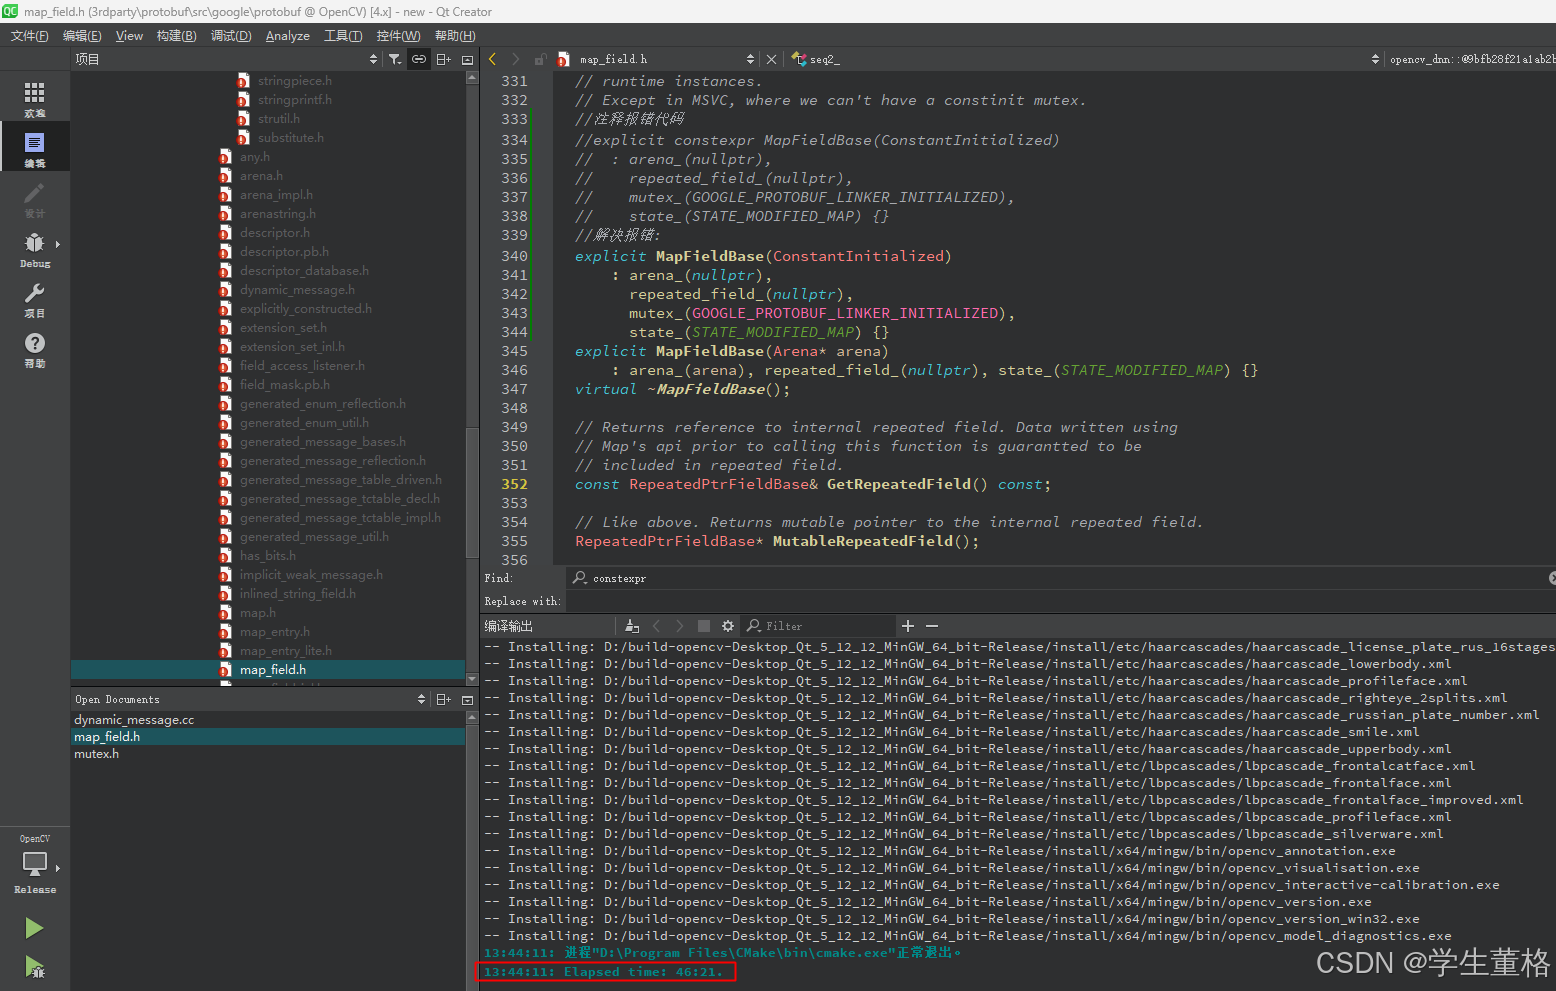Open 帮助(H) menu
1556x991 pixels.
coord(455,35)
